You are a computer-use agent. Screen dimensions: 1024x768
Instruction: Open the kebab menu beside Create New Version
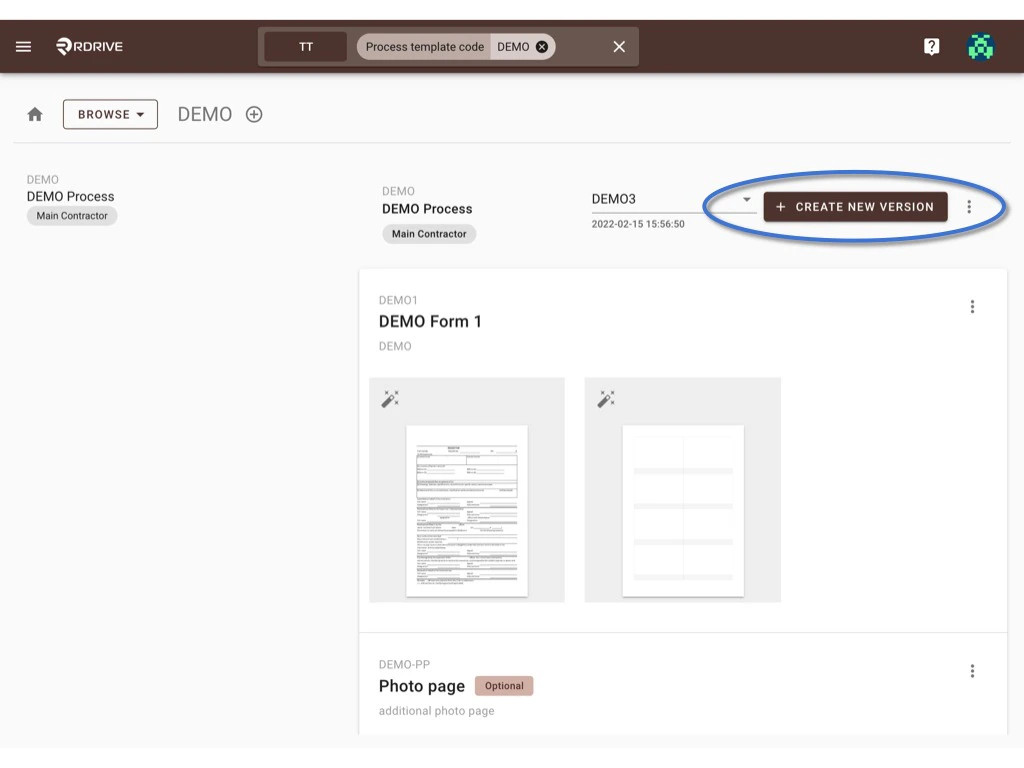tap(969, 206)
